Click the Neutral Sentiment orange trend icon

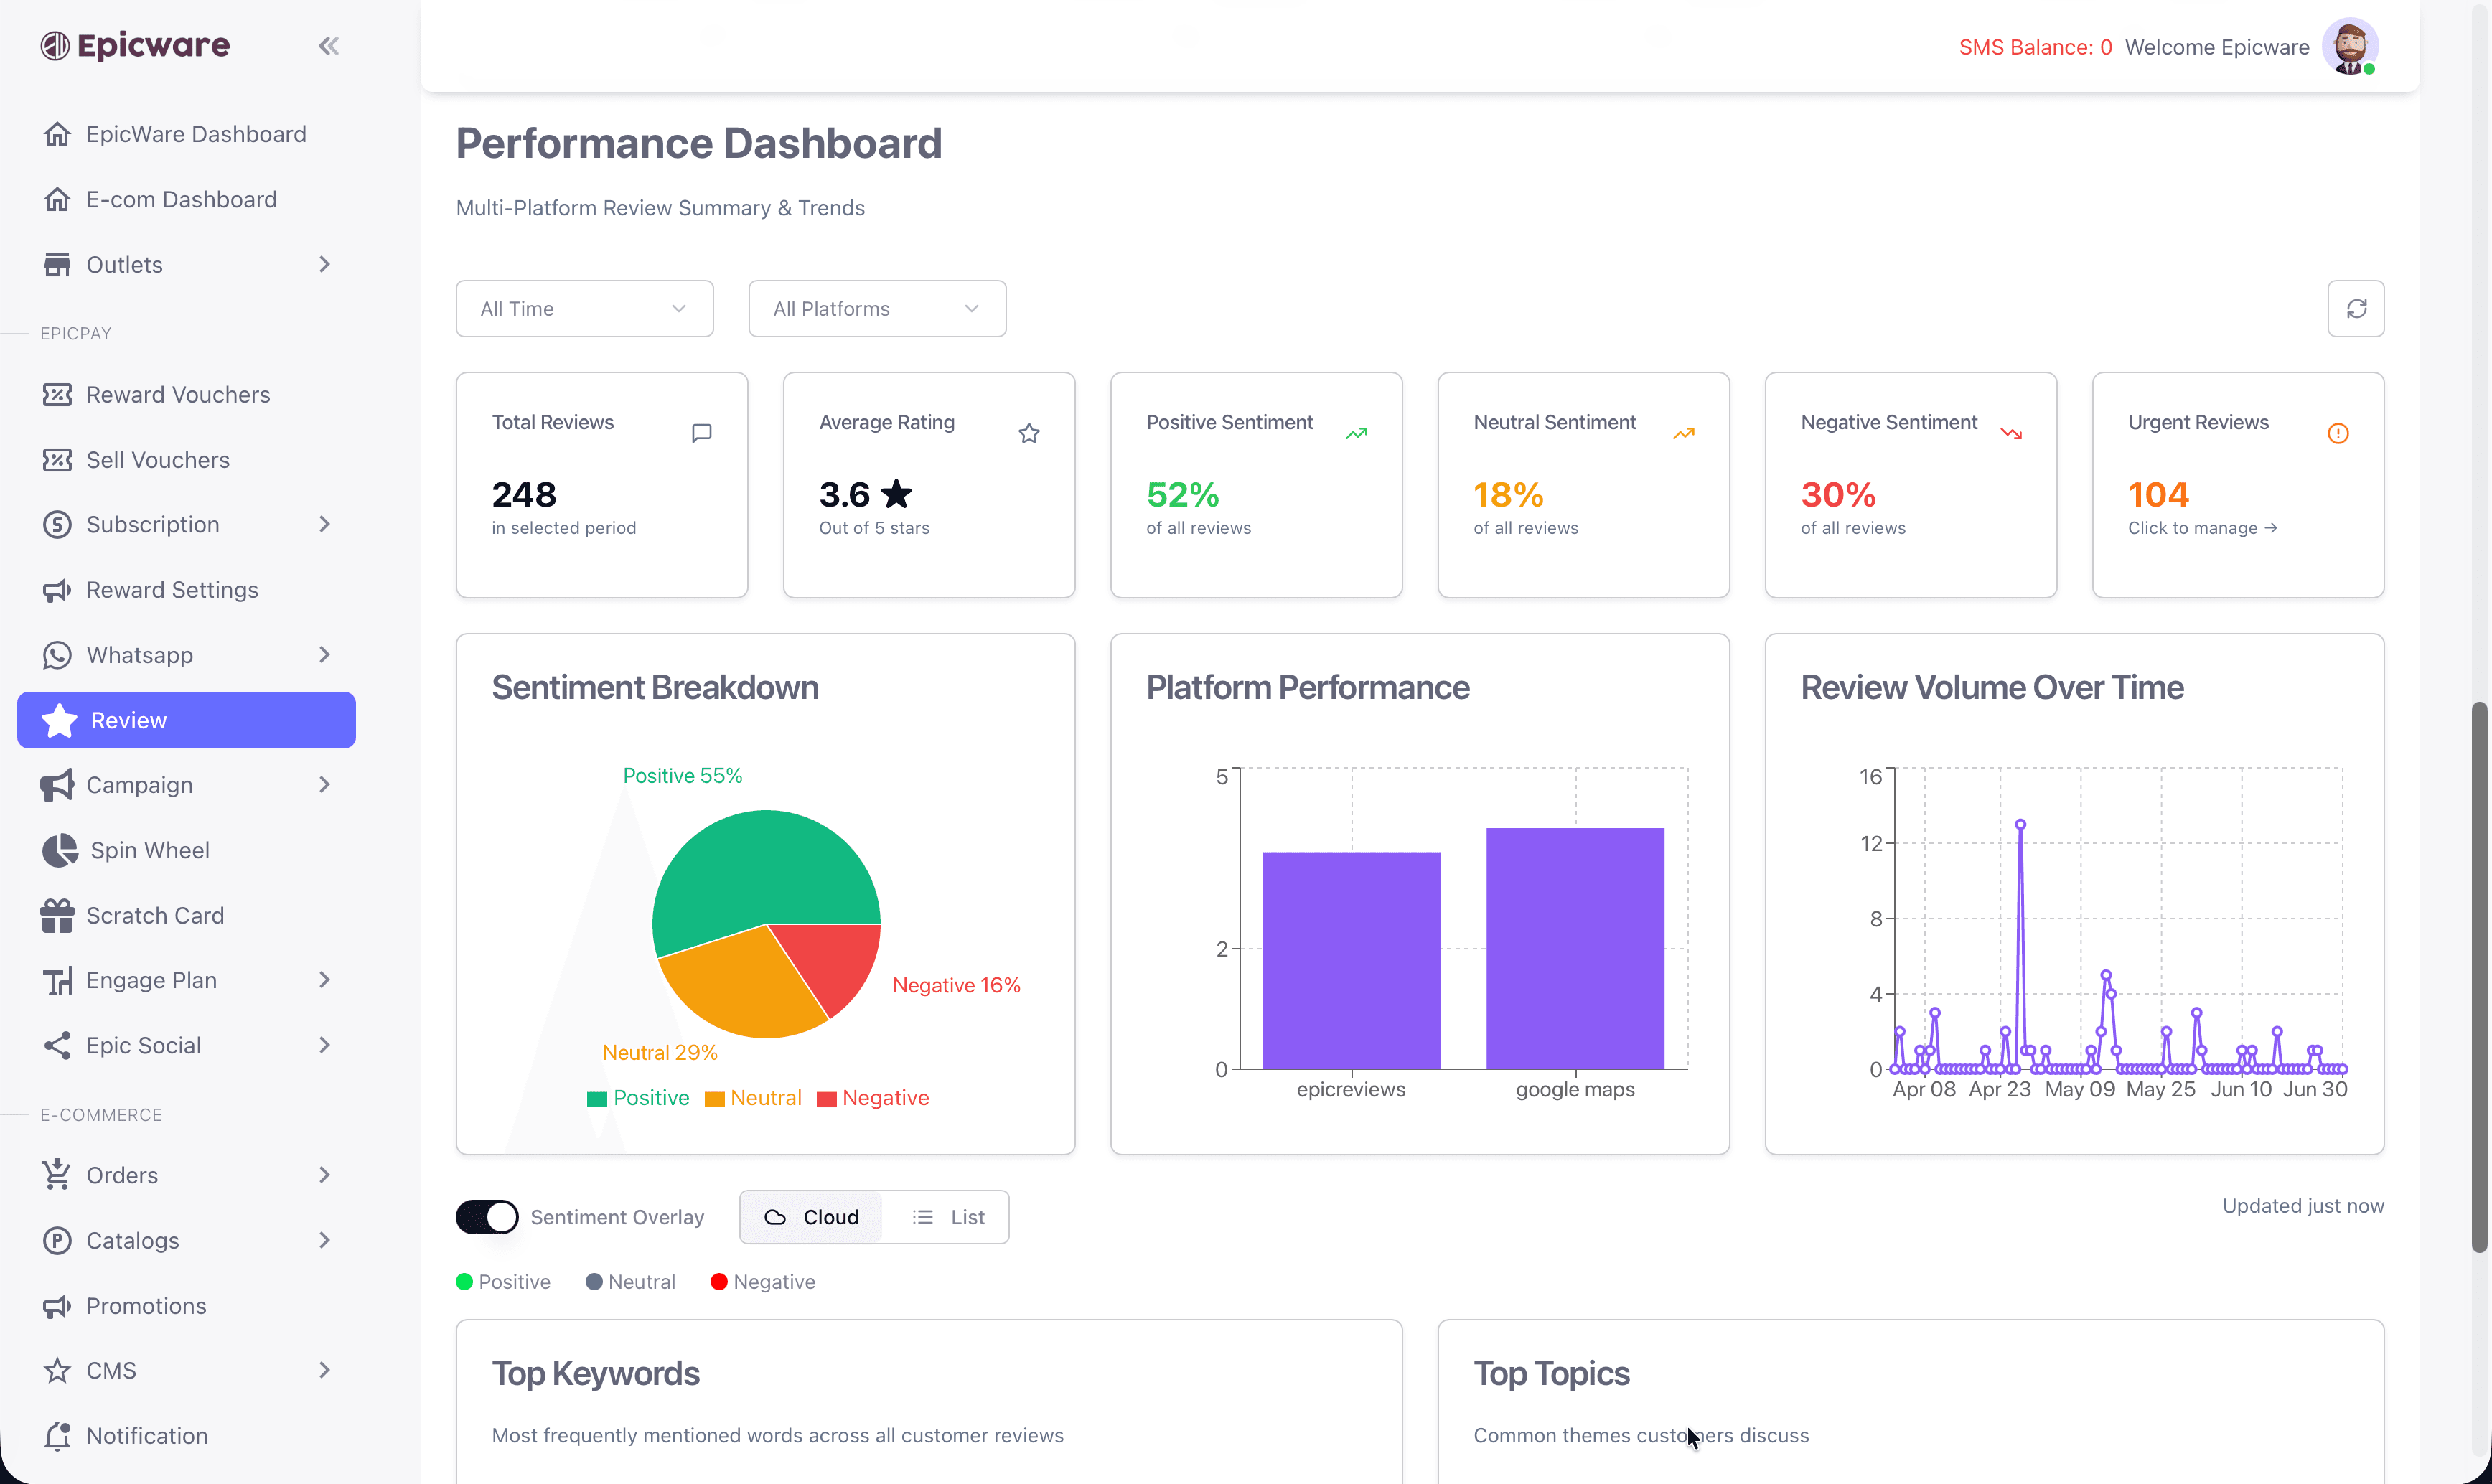[1683, 433]
